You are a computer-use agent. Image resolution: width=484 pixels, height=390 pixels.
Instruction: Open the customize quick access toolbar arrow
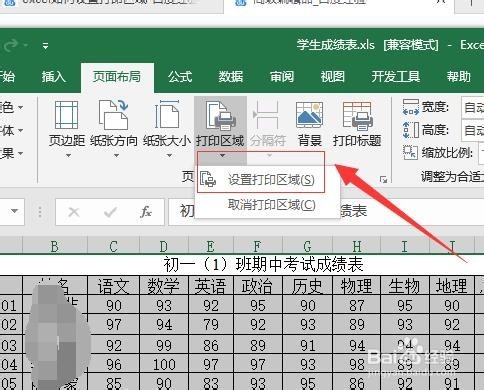pyautogui.click(x=45, y=45)
